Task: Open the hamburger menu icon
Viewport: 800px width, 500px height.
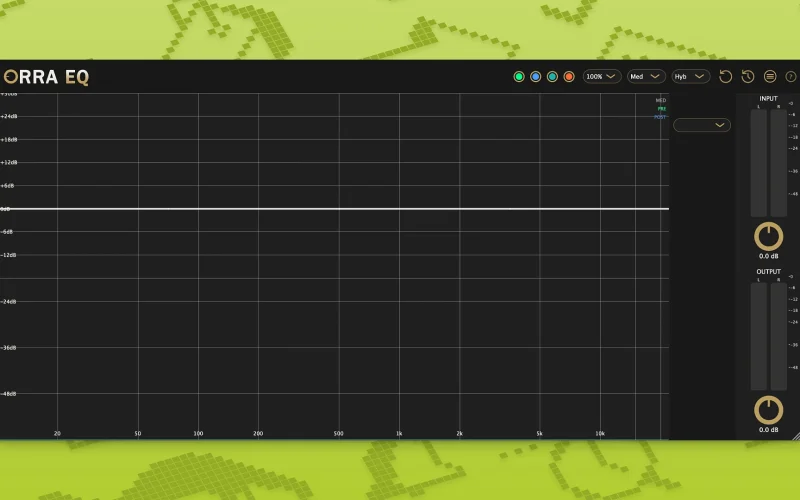Action: tap(770, 77)
